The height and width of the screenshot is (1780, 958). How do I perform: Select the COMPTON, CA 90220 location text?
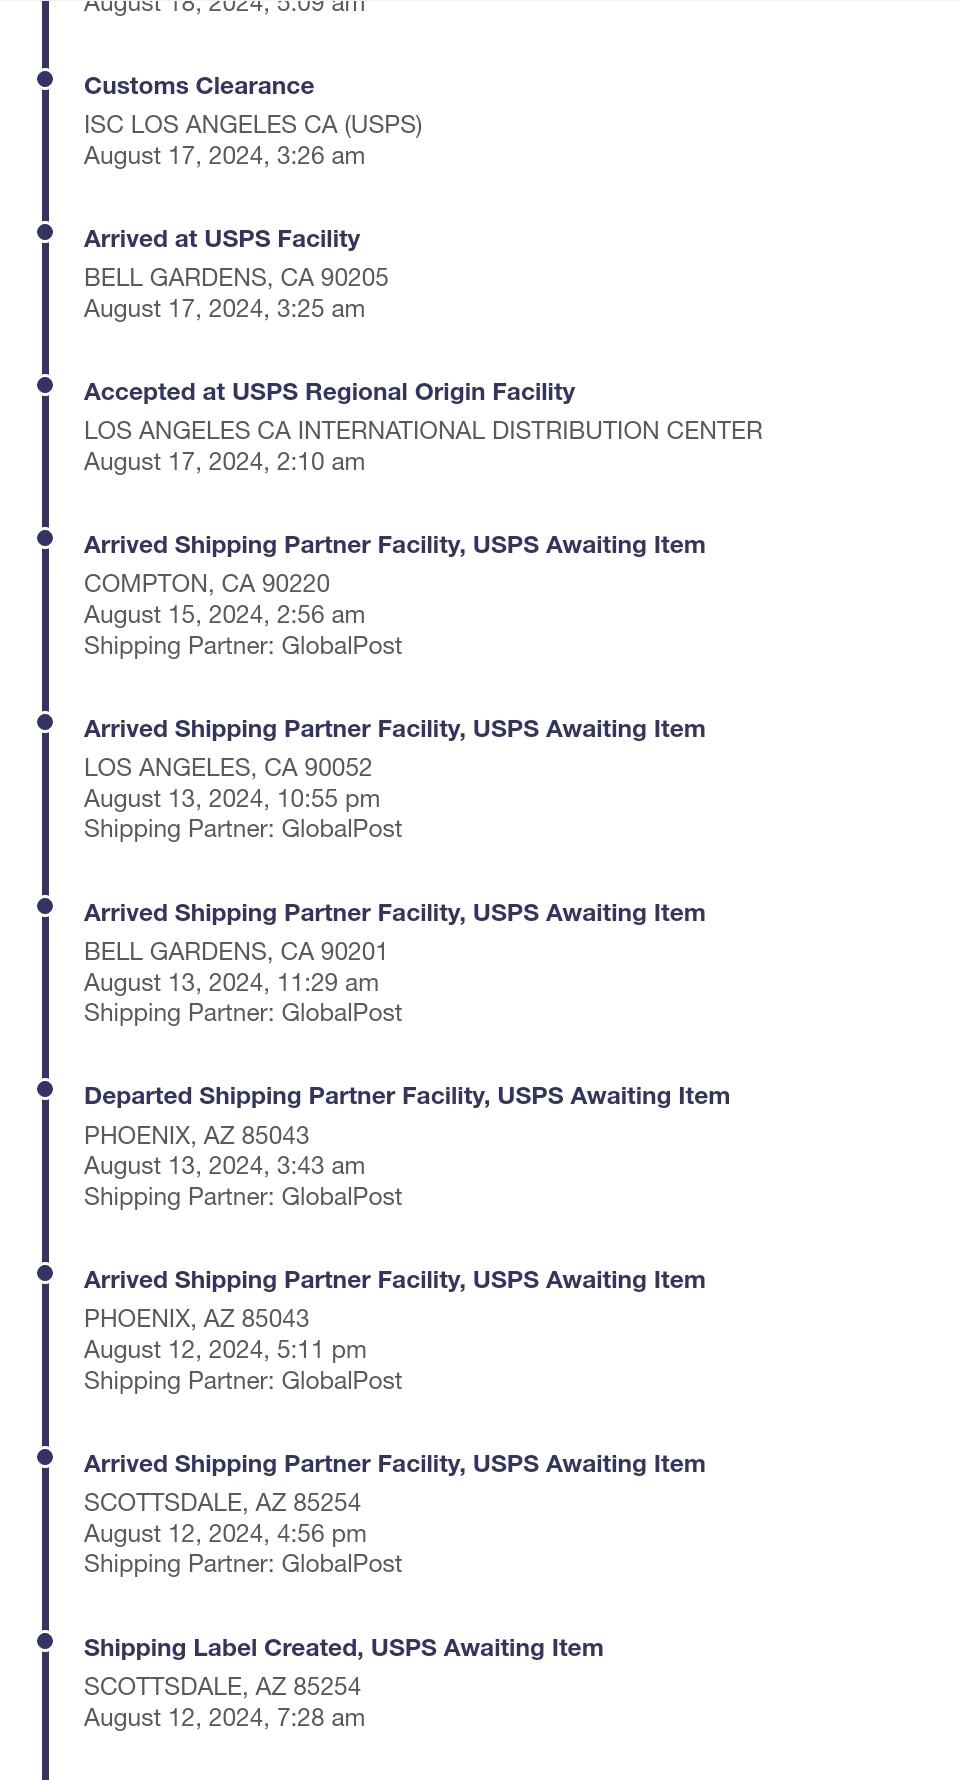click(x=207, y=584)
